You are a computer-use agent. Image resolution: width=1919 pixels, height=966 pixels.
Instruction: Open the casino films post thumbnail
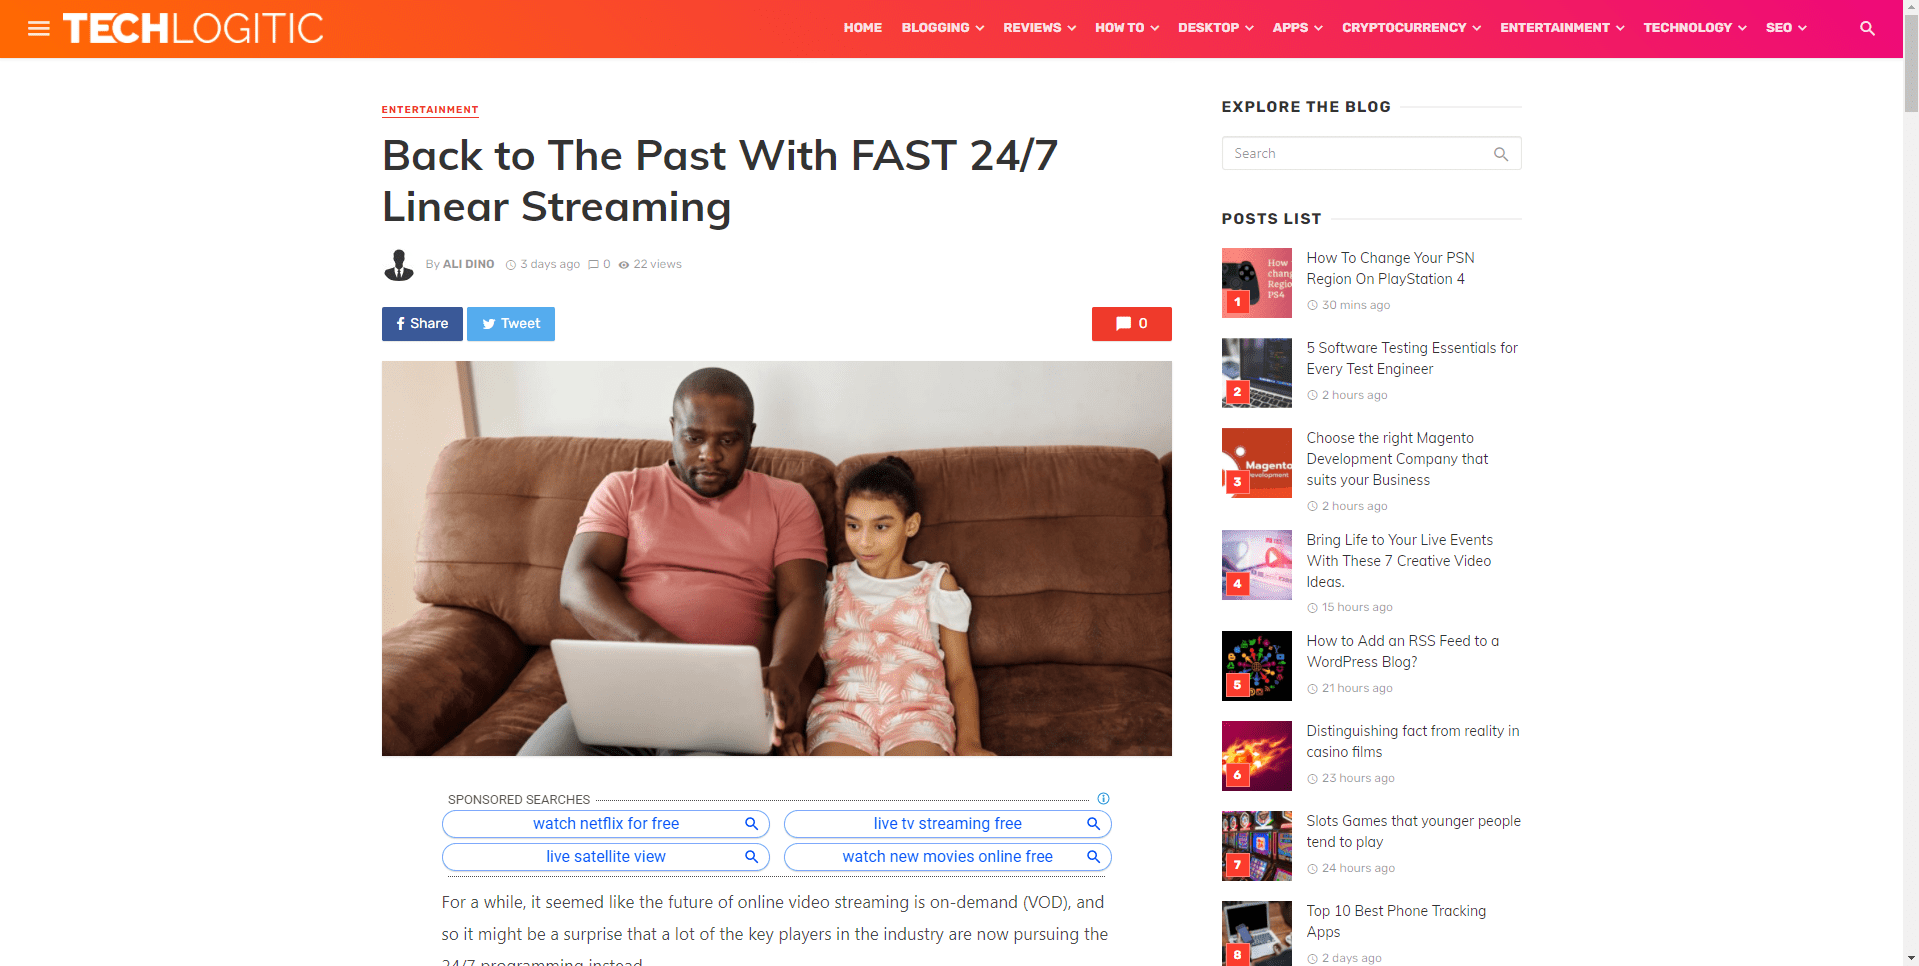(1257, 756)
